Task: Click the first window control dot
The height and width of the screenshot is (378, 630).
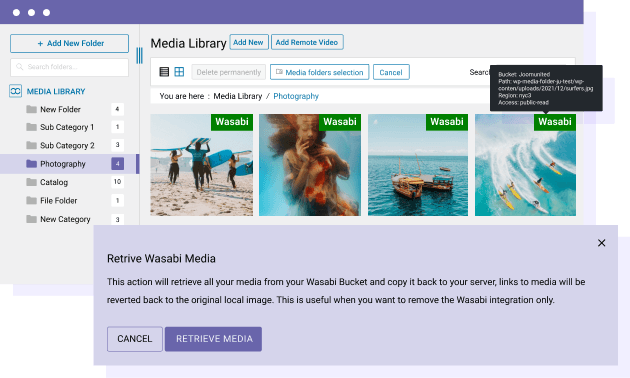Action: click(16, 12)
